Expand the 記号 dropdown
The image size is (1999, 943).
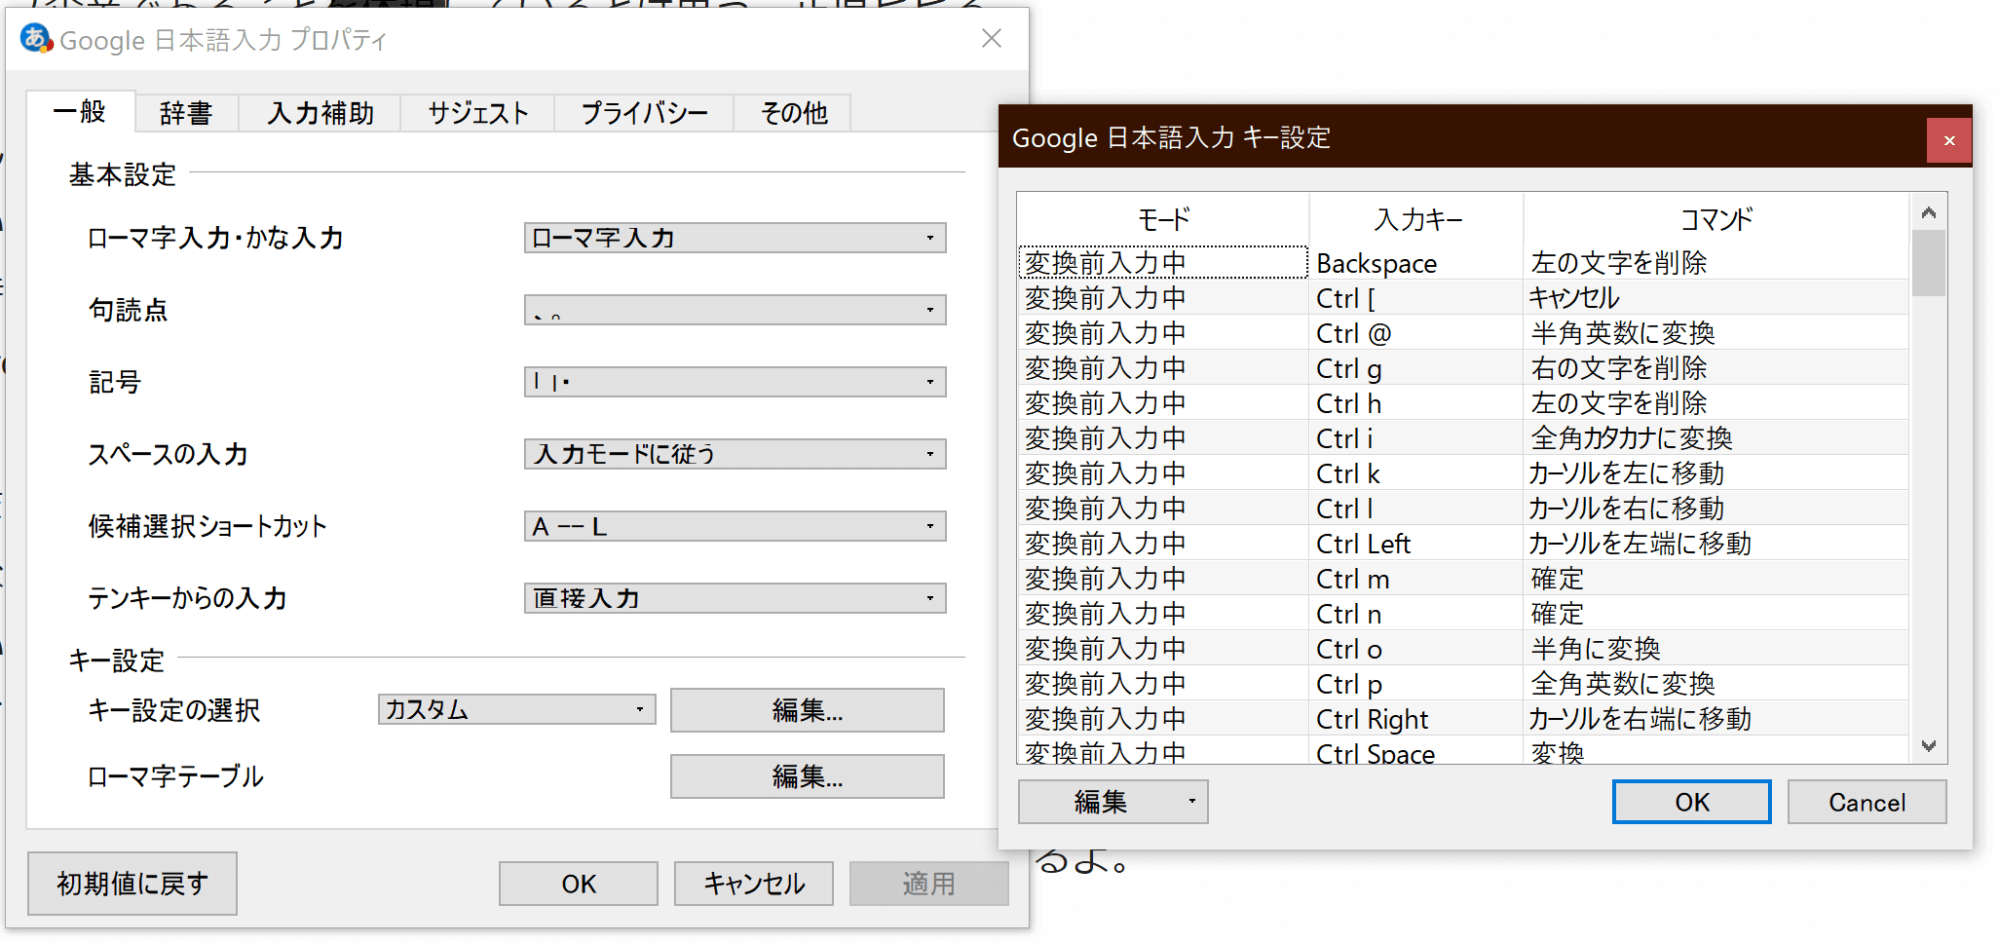click(x=735, y=382)
